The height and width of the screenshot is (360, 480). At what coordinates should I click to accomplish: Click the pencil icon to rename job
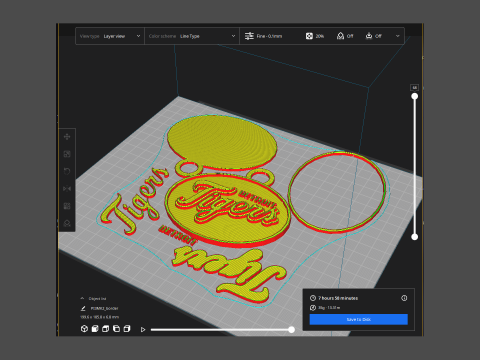pyautogui.click(x=83, y=308)
